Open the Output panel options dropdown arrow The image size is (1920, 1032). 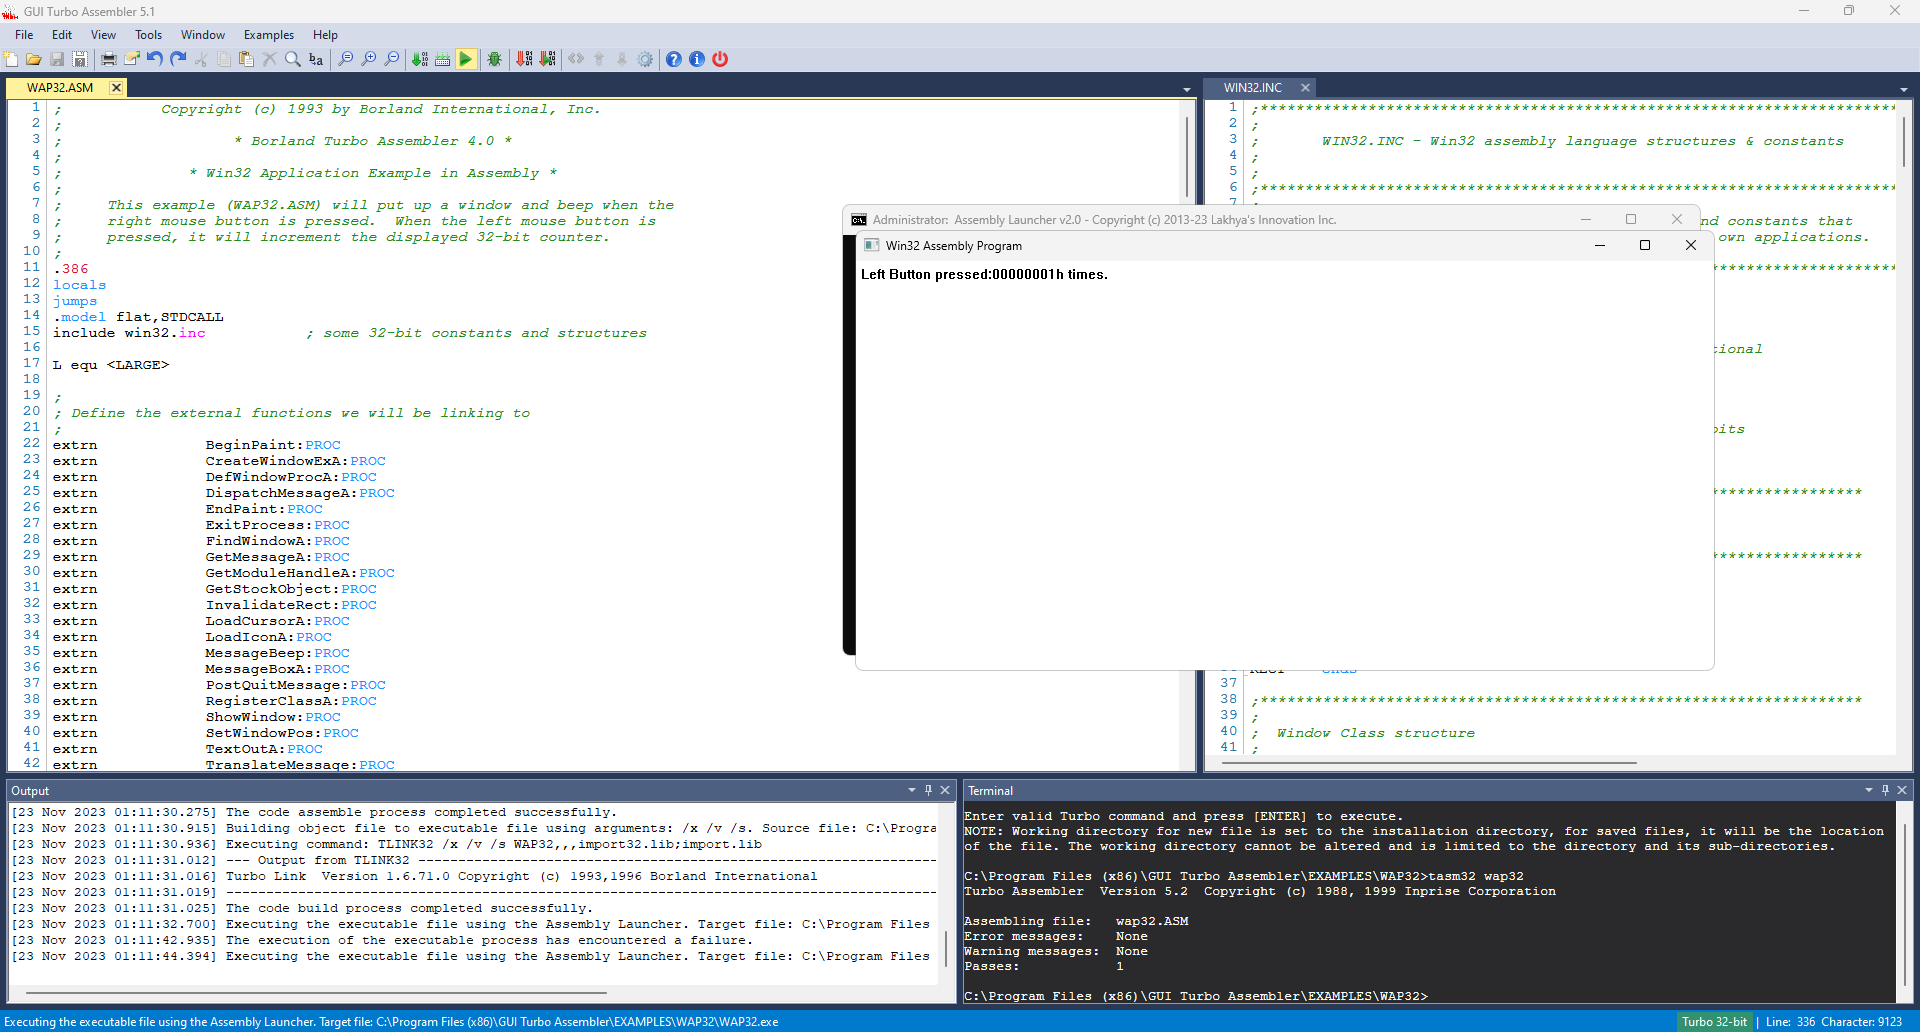pos(911,790)
